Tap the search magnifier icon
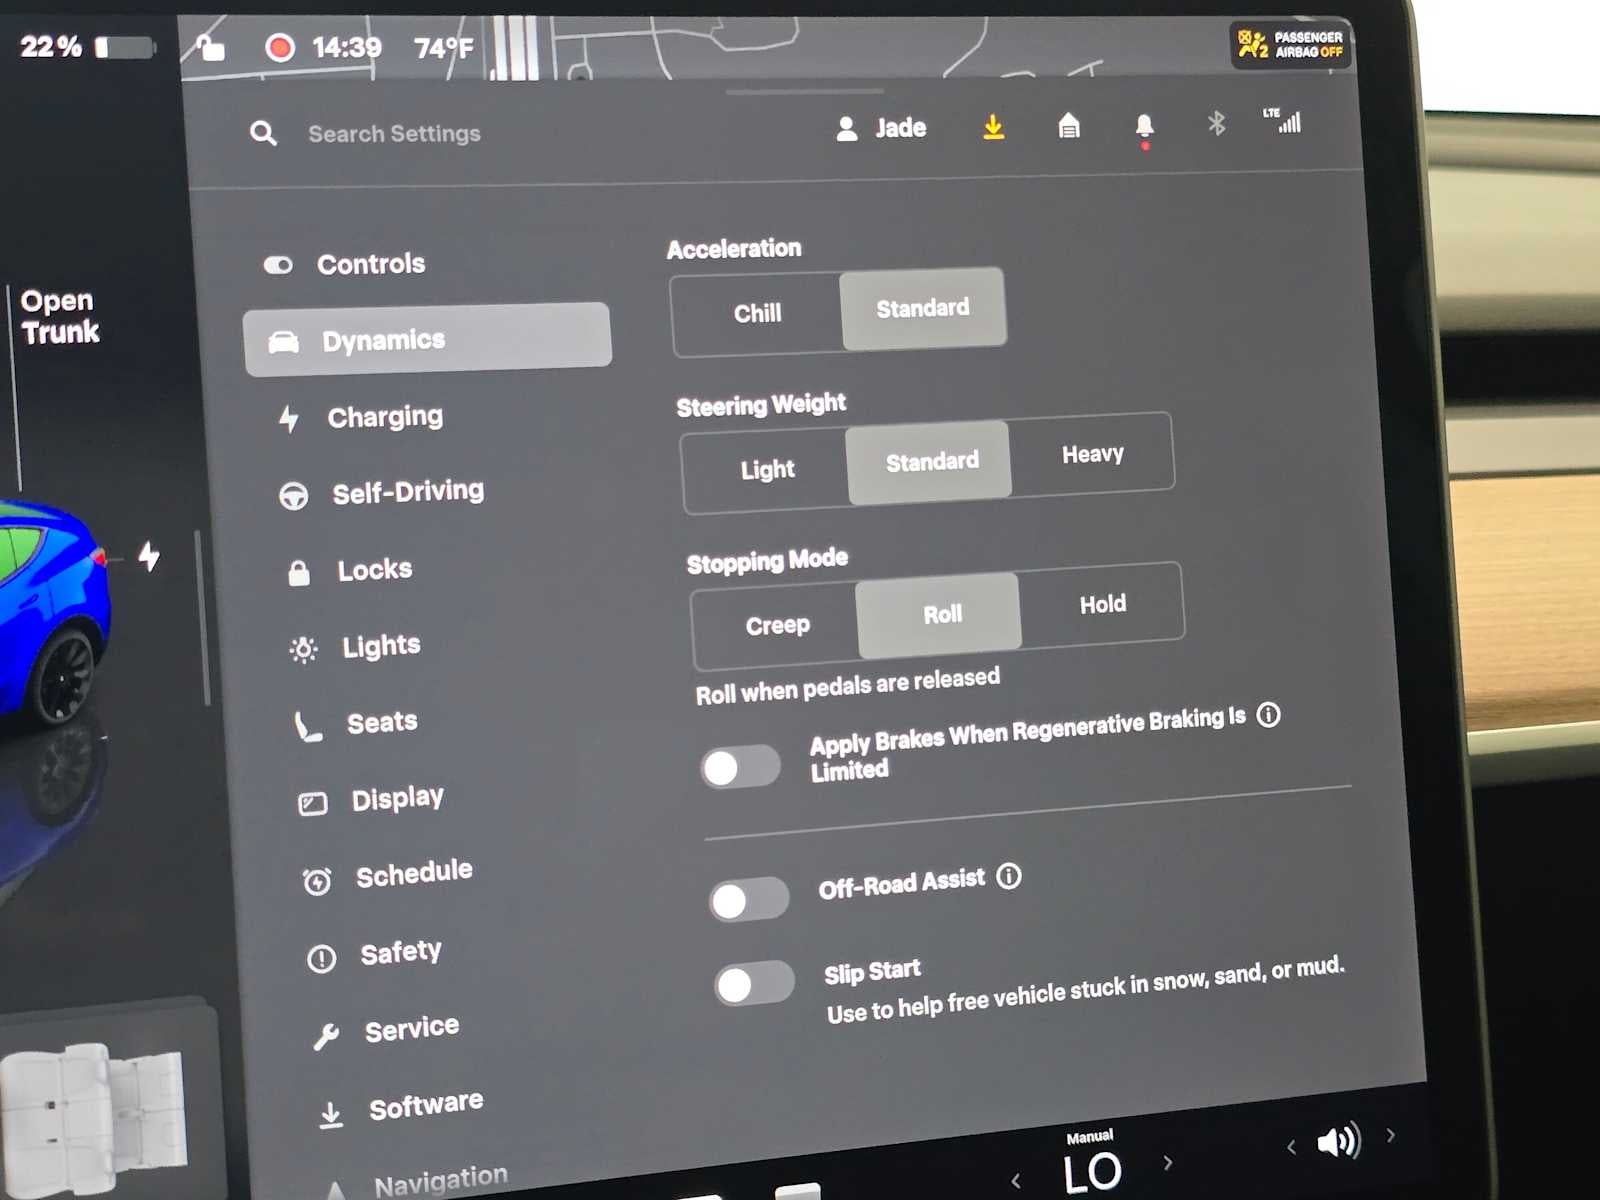 point(263,133)
